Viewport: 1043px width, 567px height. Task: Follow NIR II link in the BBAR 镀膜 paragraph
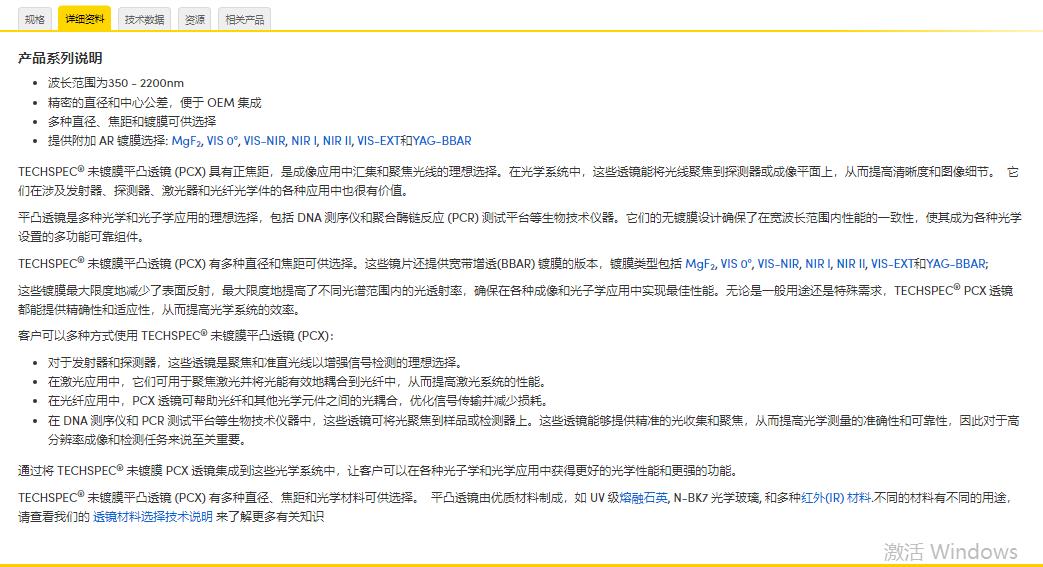pyautogui.click(x=851, y=264)
